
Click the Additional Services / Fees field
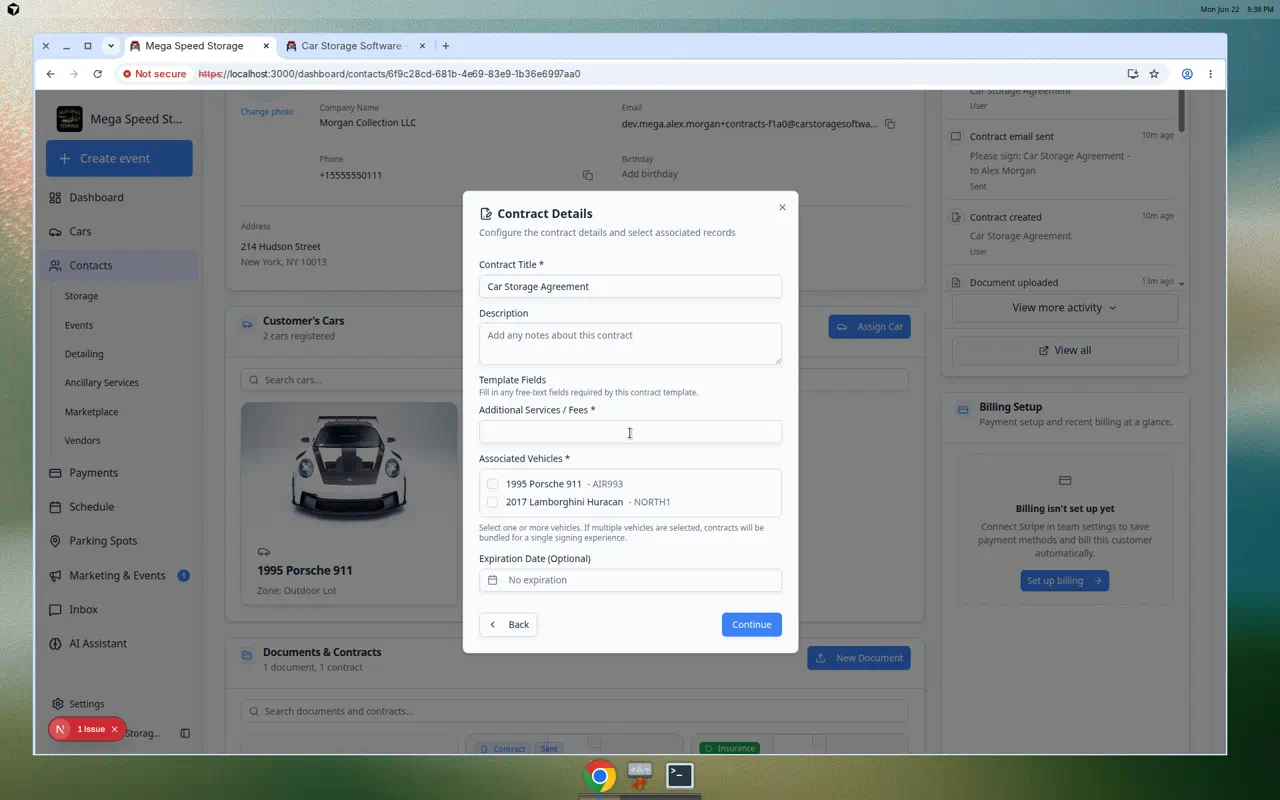[x=630, y=432]
